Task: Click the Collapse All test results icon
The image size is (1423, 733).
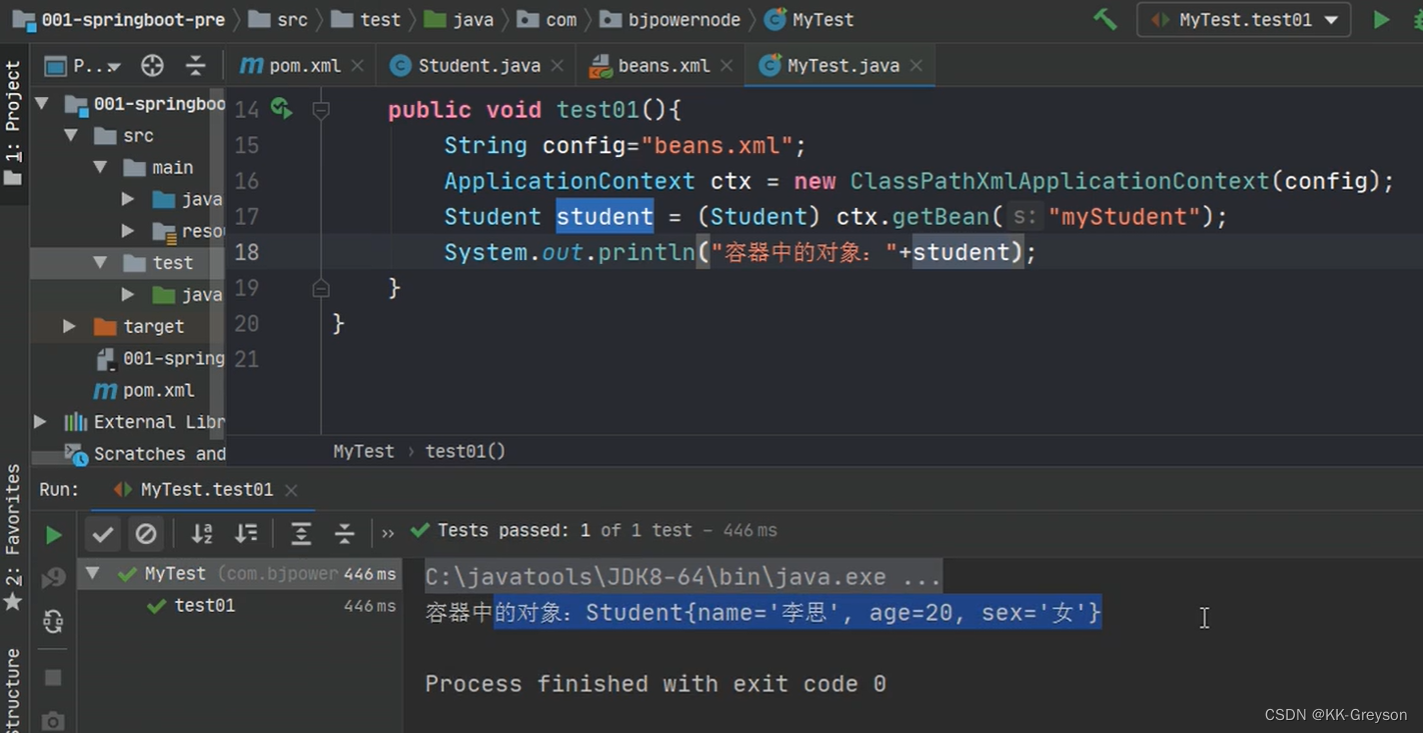Action: (x=344, y=534)
